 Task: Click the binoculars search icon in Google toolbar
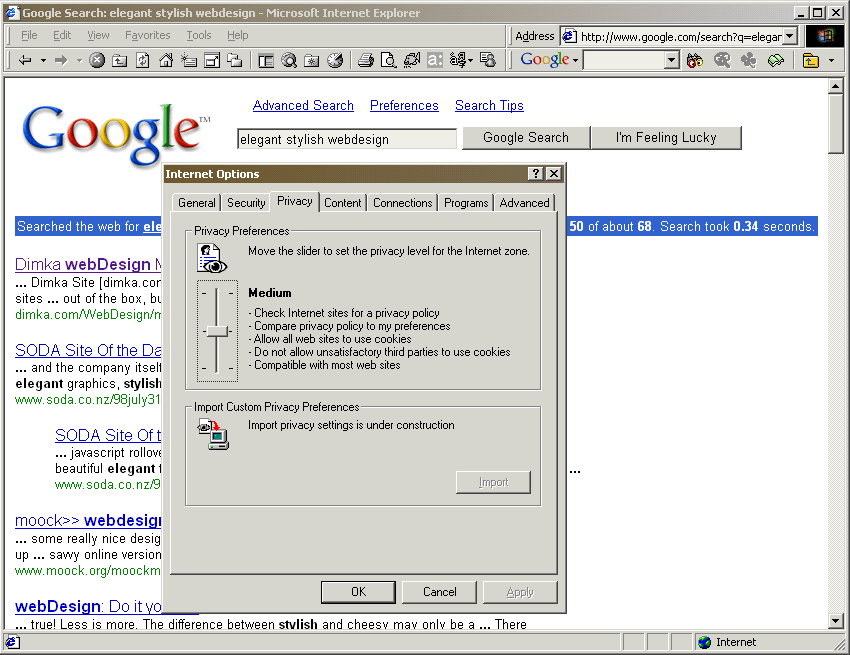[x=694, y=60]
